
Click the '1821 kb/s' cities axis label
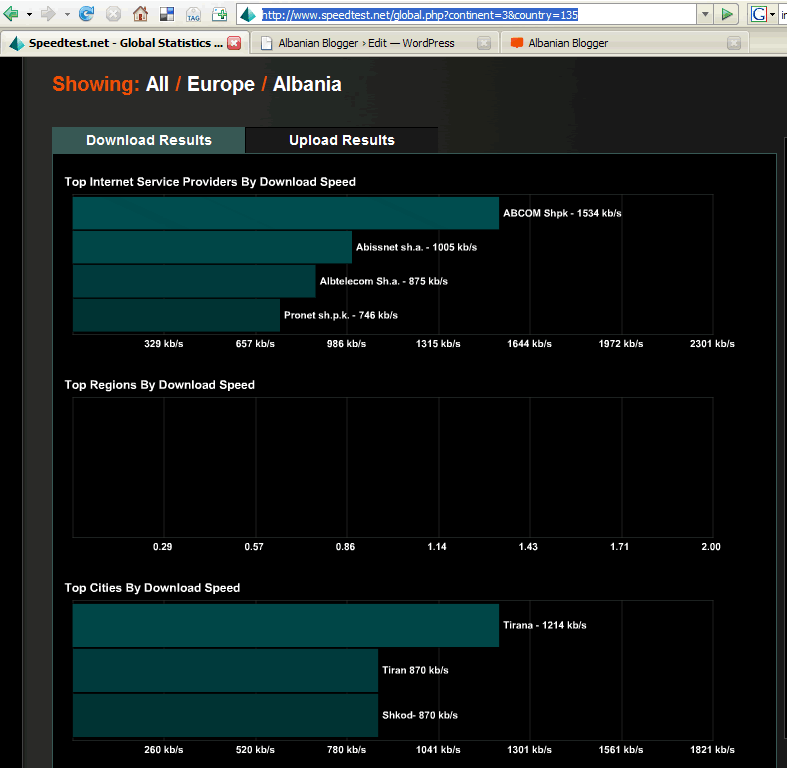pyautogui.click(x=712, y=750)
